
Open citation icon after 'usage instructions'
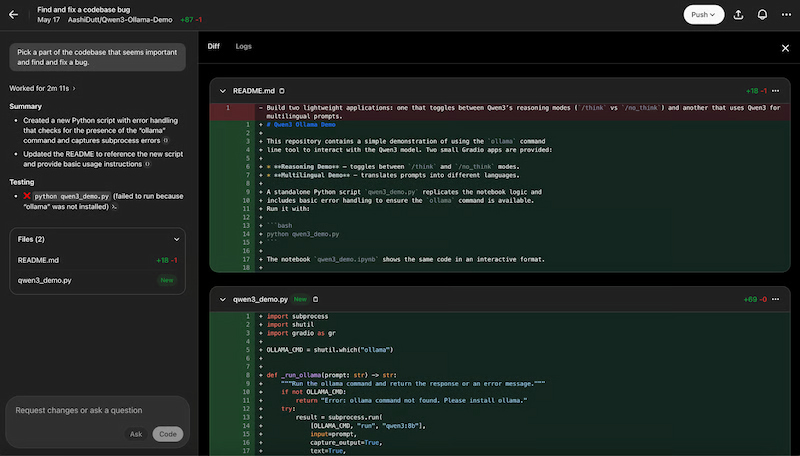tap(147, 164)
